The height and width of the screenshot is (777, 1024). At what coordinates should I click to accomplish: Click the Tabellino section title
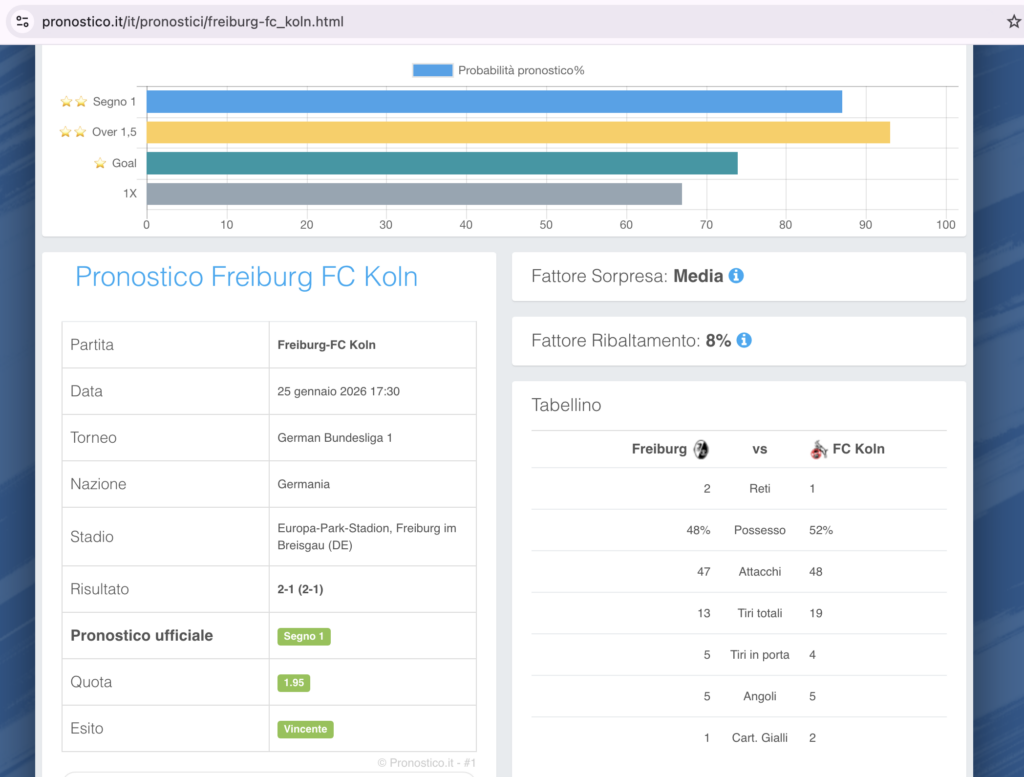pyautogui.click(x=566, y=405)
